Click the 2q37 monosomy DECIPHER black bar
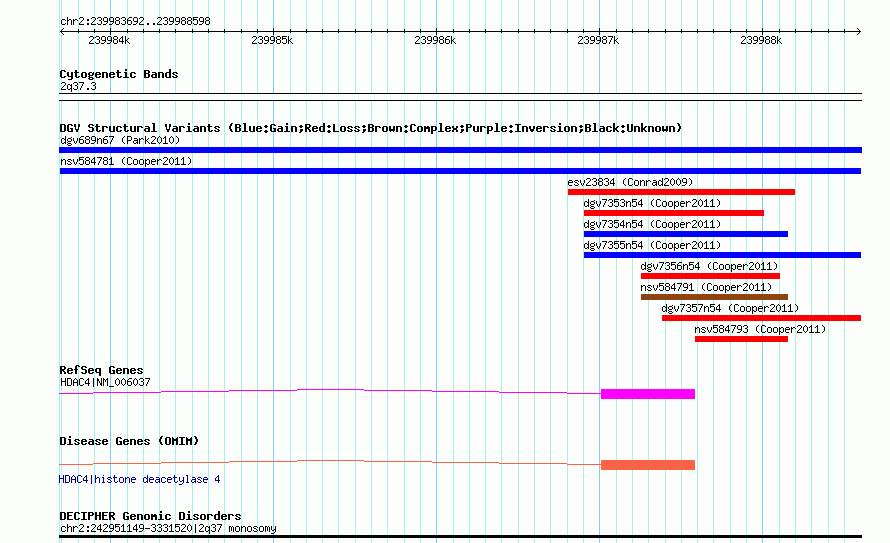 [460, 537]
